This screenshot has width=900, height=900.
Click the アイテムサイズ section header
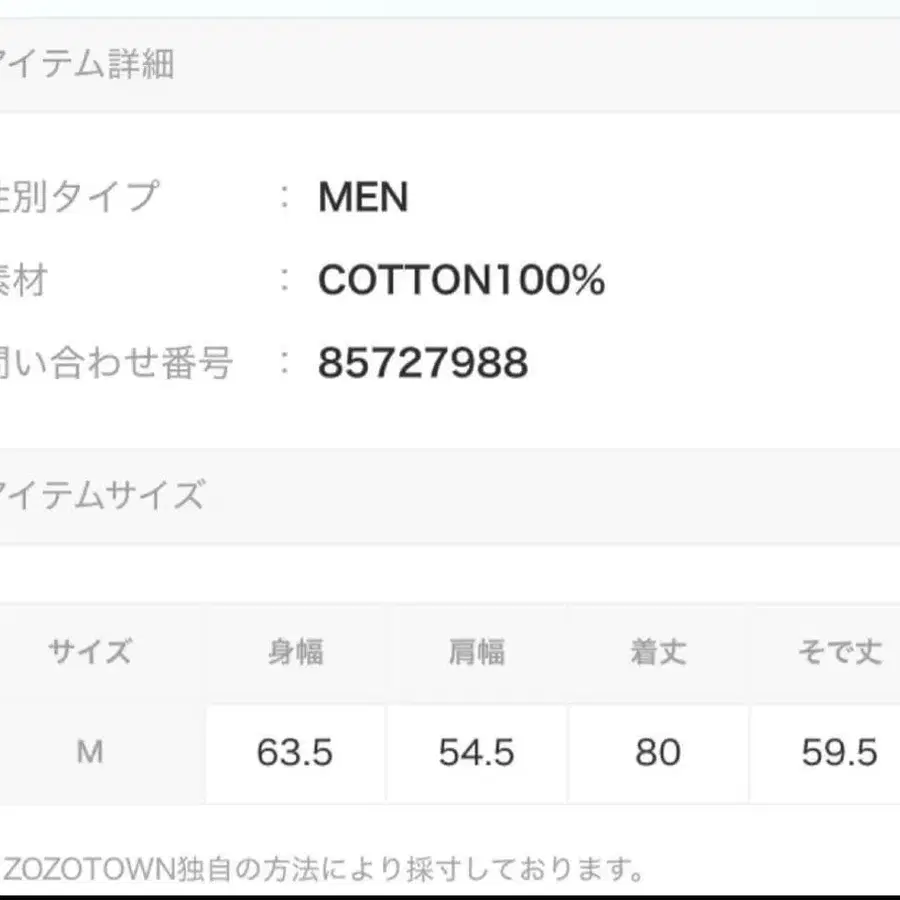(x=103, y=495)
